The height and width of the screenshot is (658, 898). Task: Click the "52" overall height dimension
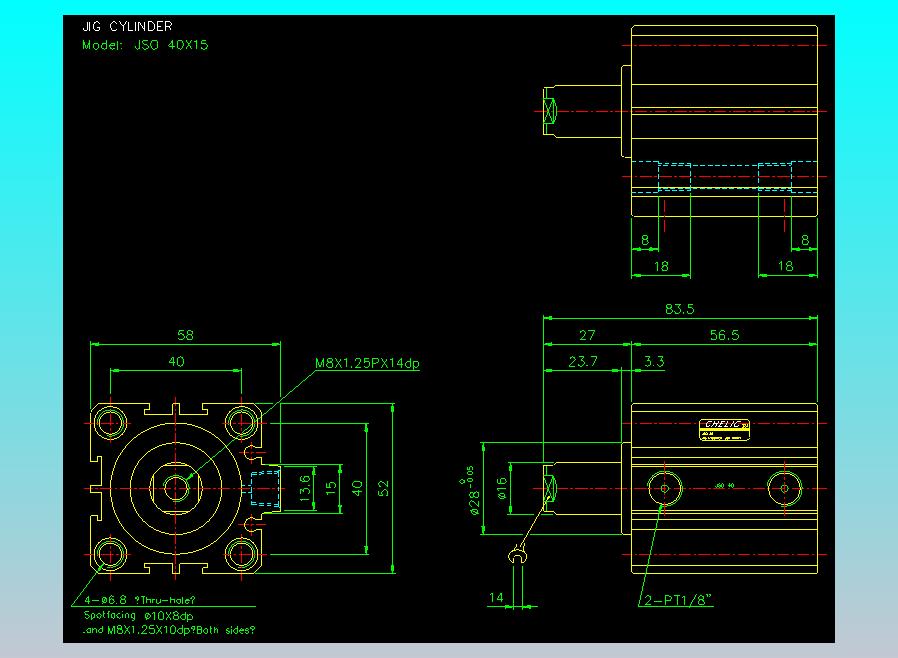pos(384,488)
